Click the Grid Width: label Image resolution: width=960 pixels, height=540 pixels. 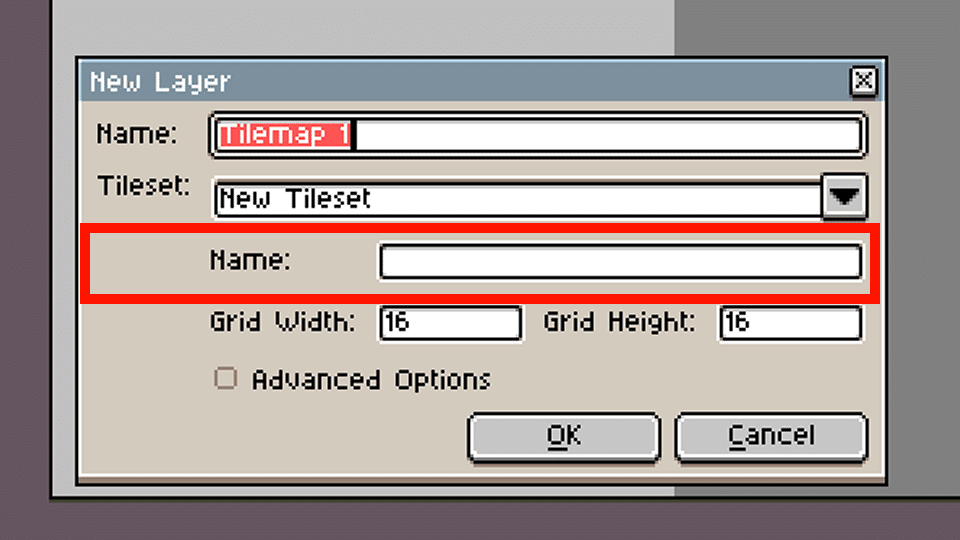(x=282, y=321)
